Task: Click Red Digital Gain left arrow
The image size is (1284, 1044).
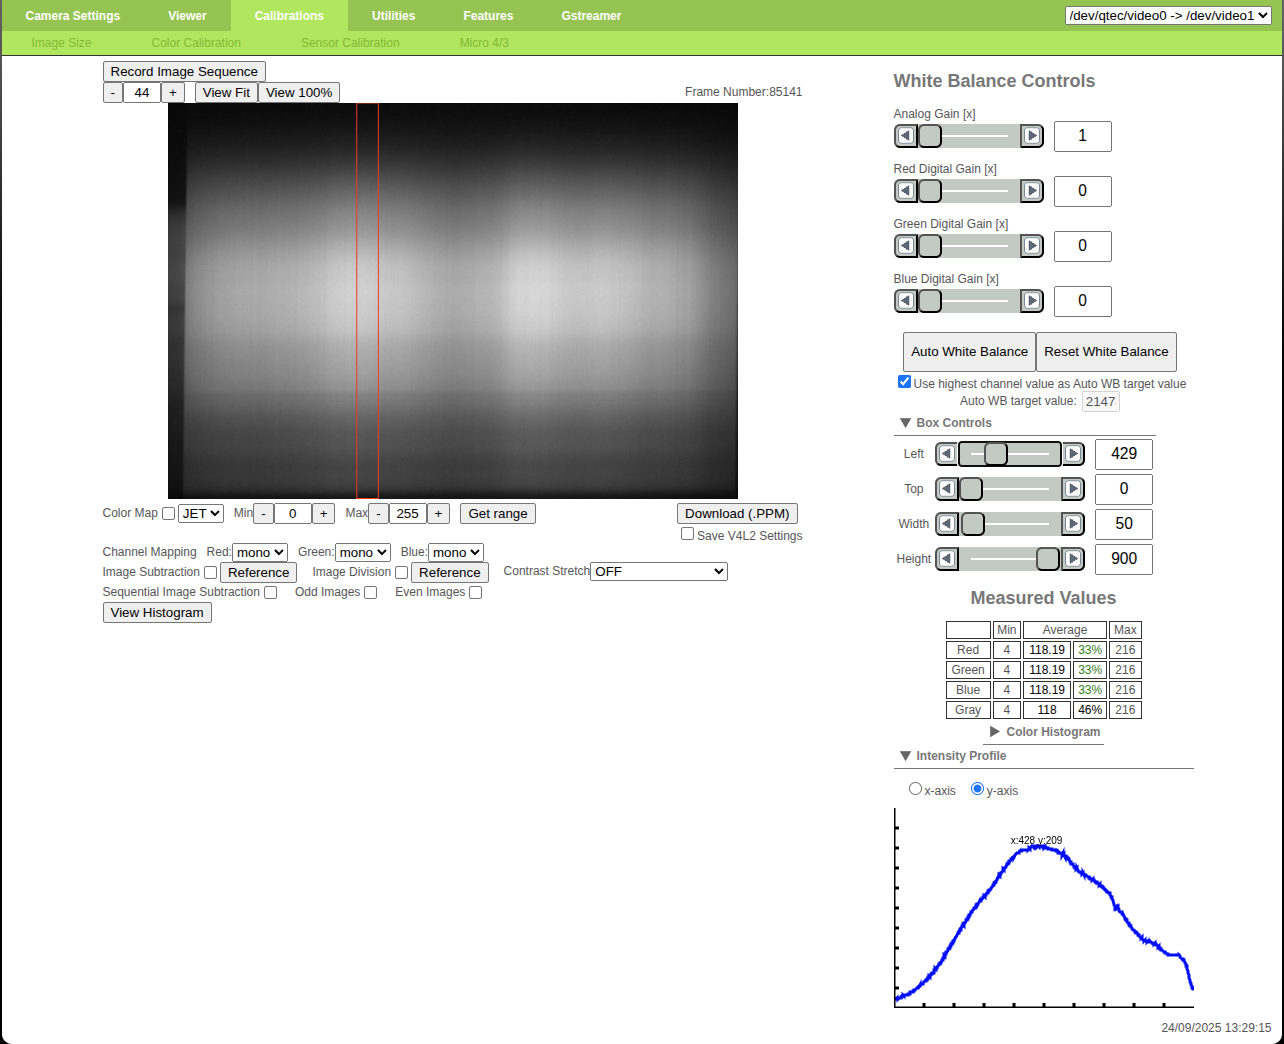Action: click(x=905, y=191)
